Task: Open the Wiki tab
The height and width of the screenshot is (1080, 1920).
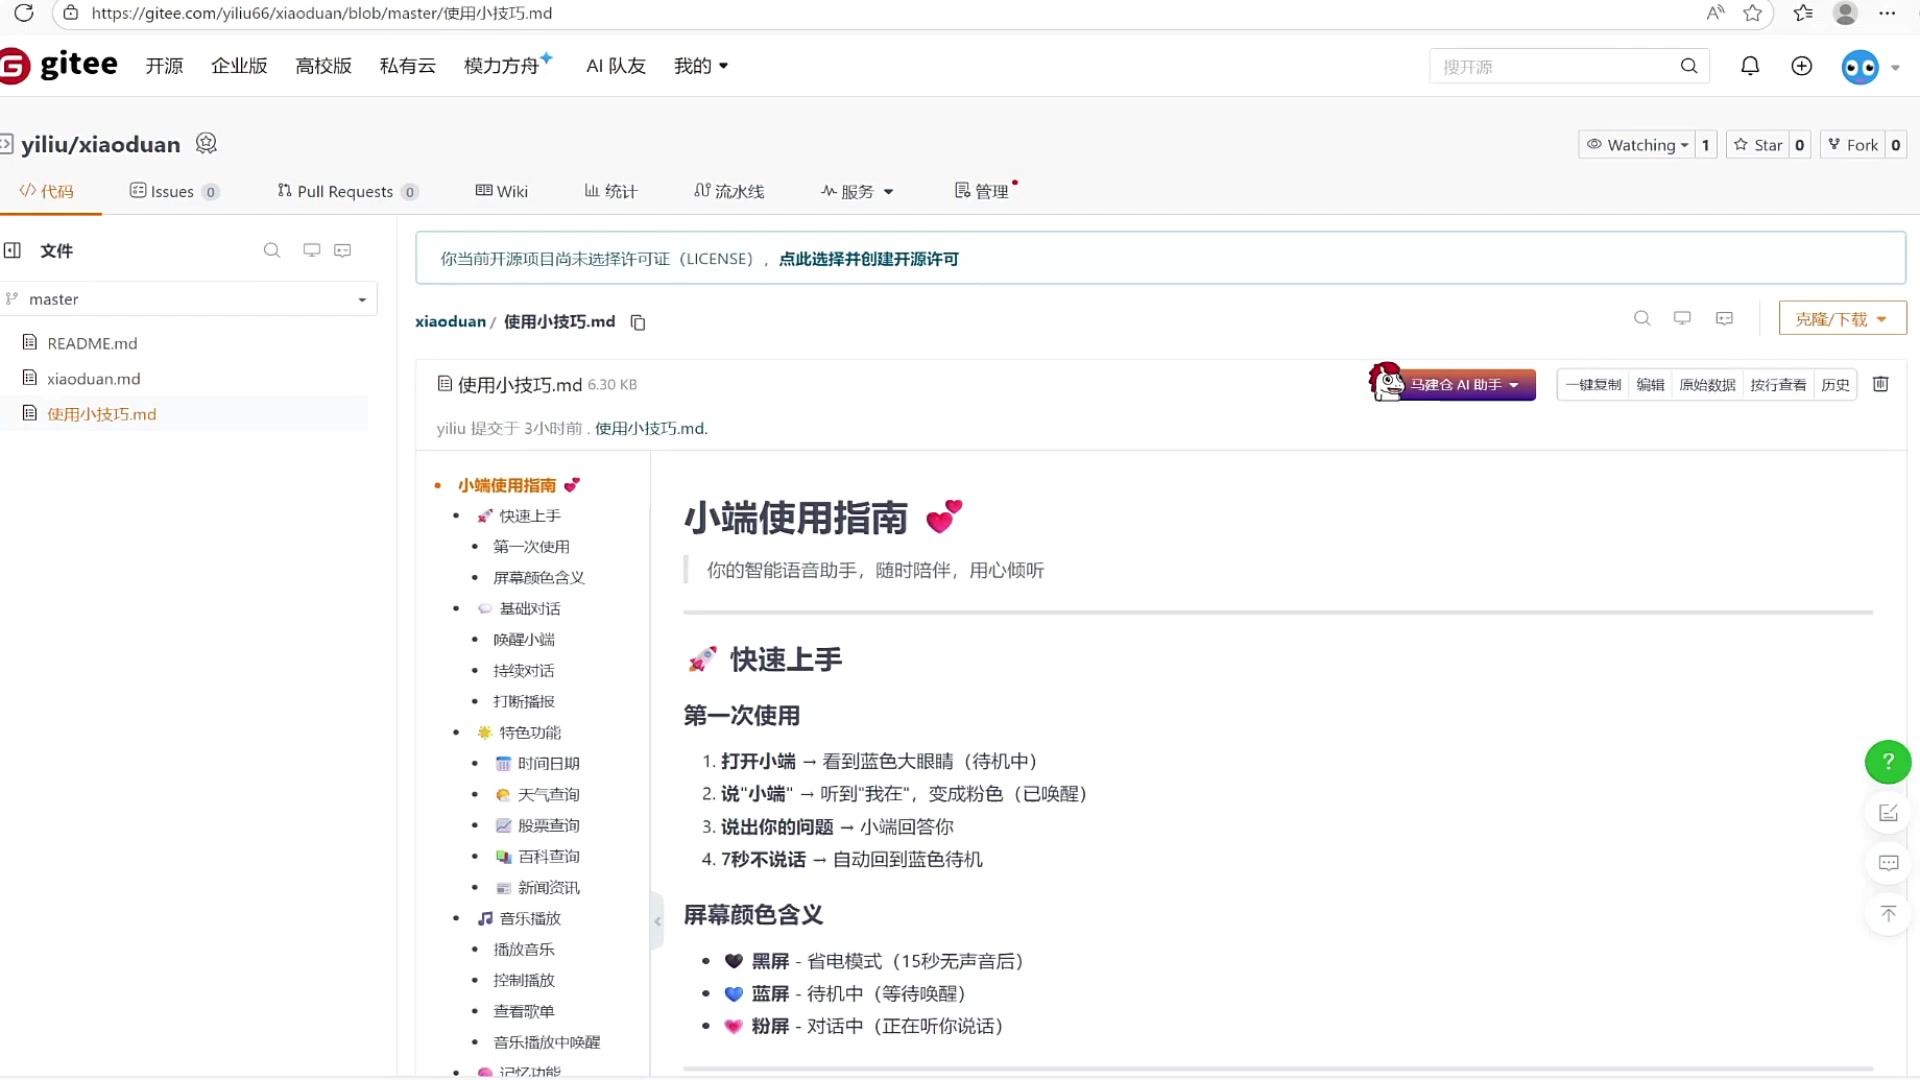Action: click(x=502, y=191)
